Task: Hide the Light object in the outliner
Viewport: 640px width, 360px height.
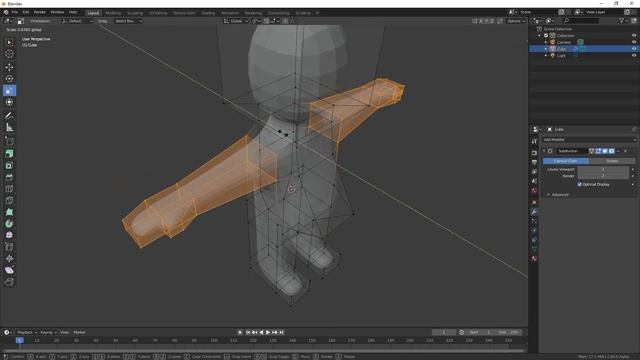Action: tap(634, 55)
